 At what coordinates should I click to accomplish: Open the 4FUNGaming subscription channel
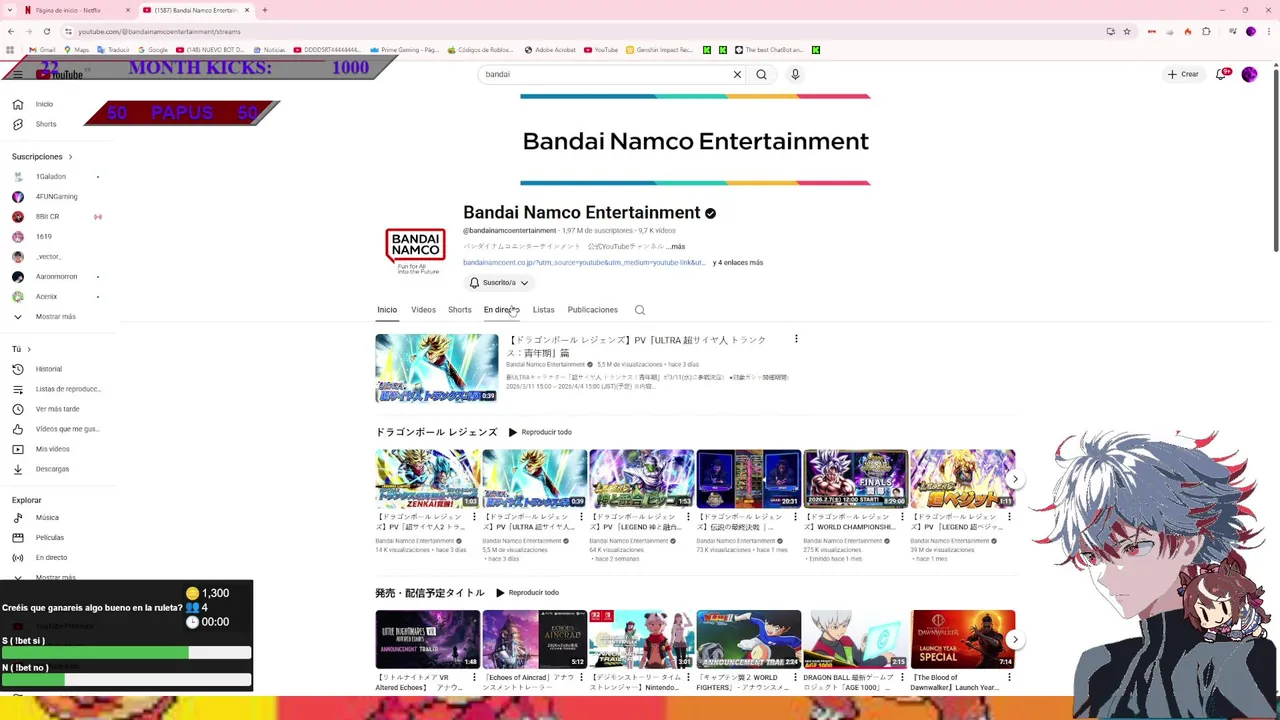pyautogui.click(x=56, y=197)
